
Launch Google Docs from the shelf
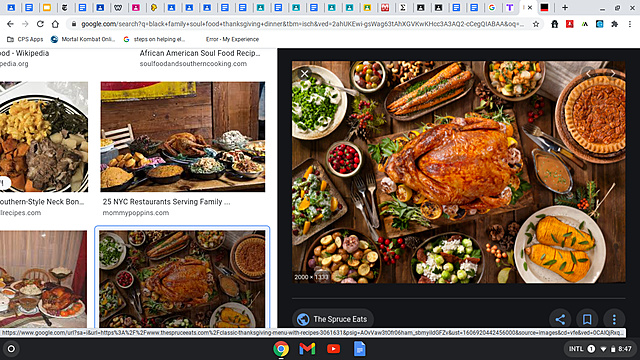click(x=360, y=349)
